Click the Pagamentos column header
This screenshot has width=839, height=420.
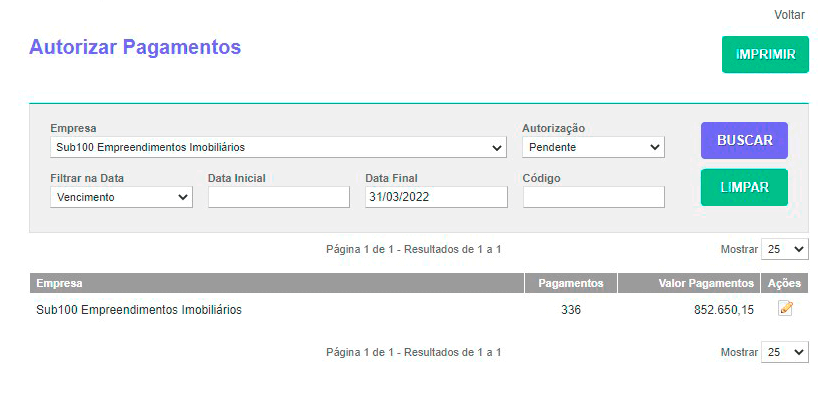click(570, 283)
